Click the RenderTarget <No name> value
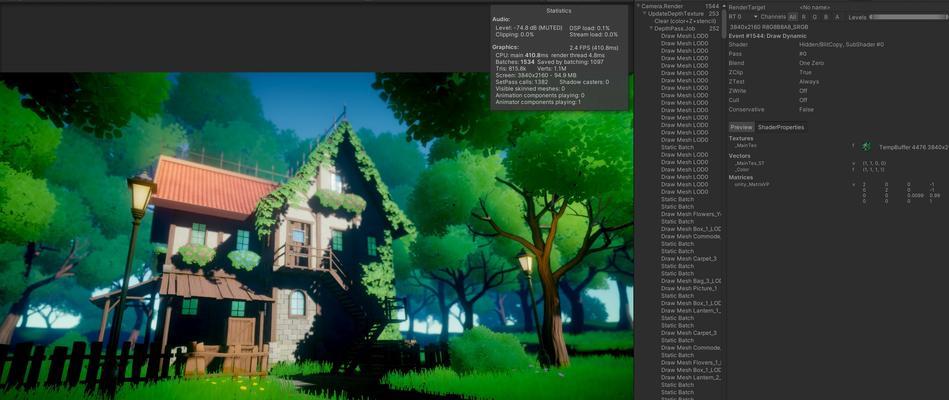 point(814,7)
